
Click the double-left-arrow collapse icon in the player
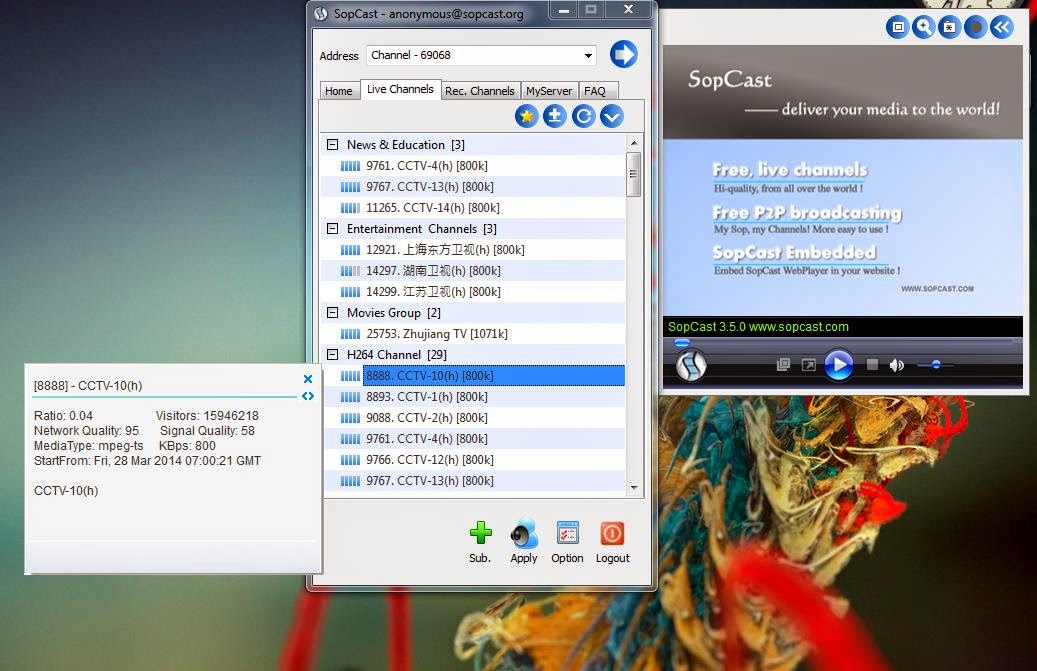[x=1001, y=27]
